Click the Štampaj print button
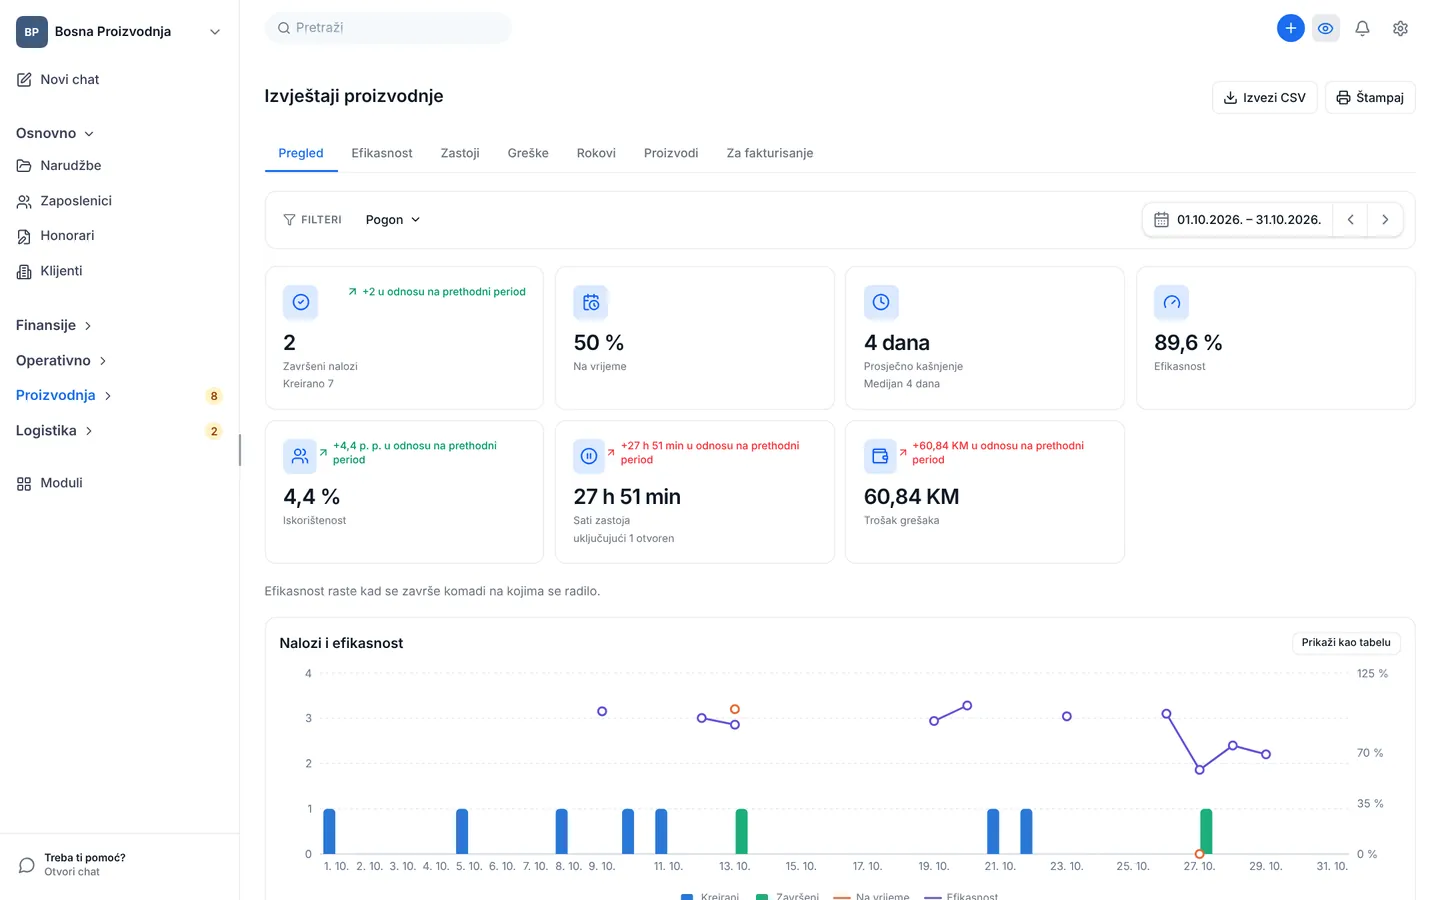This screenshot has height=900, width=1440. pos(1370,97)
